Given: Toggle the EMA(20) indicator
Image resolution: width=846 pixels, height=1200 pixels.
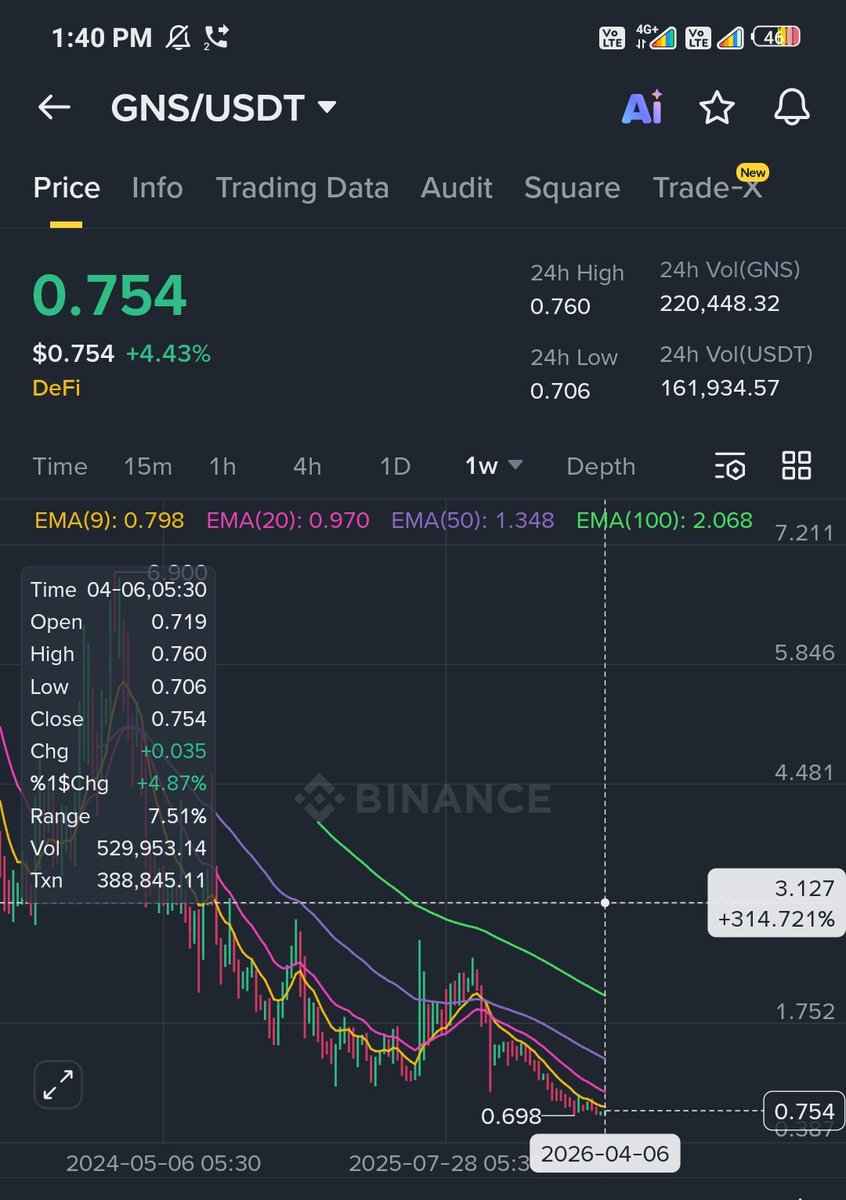Looking at the screenshot, I should [281, 520].
